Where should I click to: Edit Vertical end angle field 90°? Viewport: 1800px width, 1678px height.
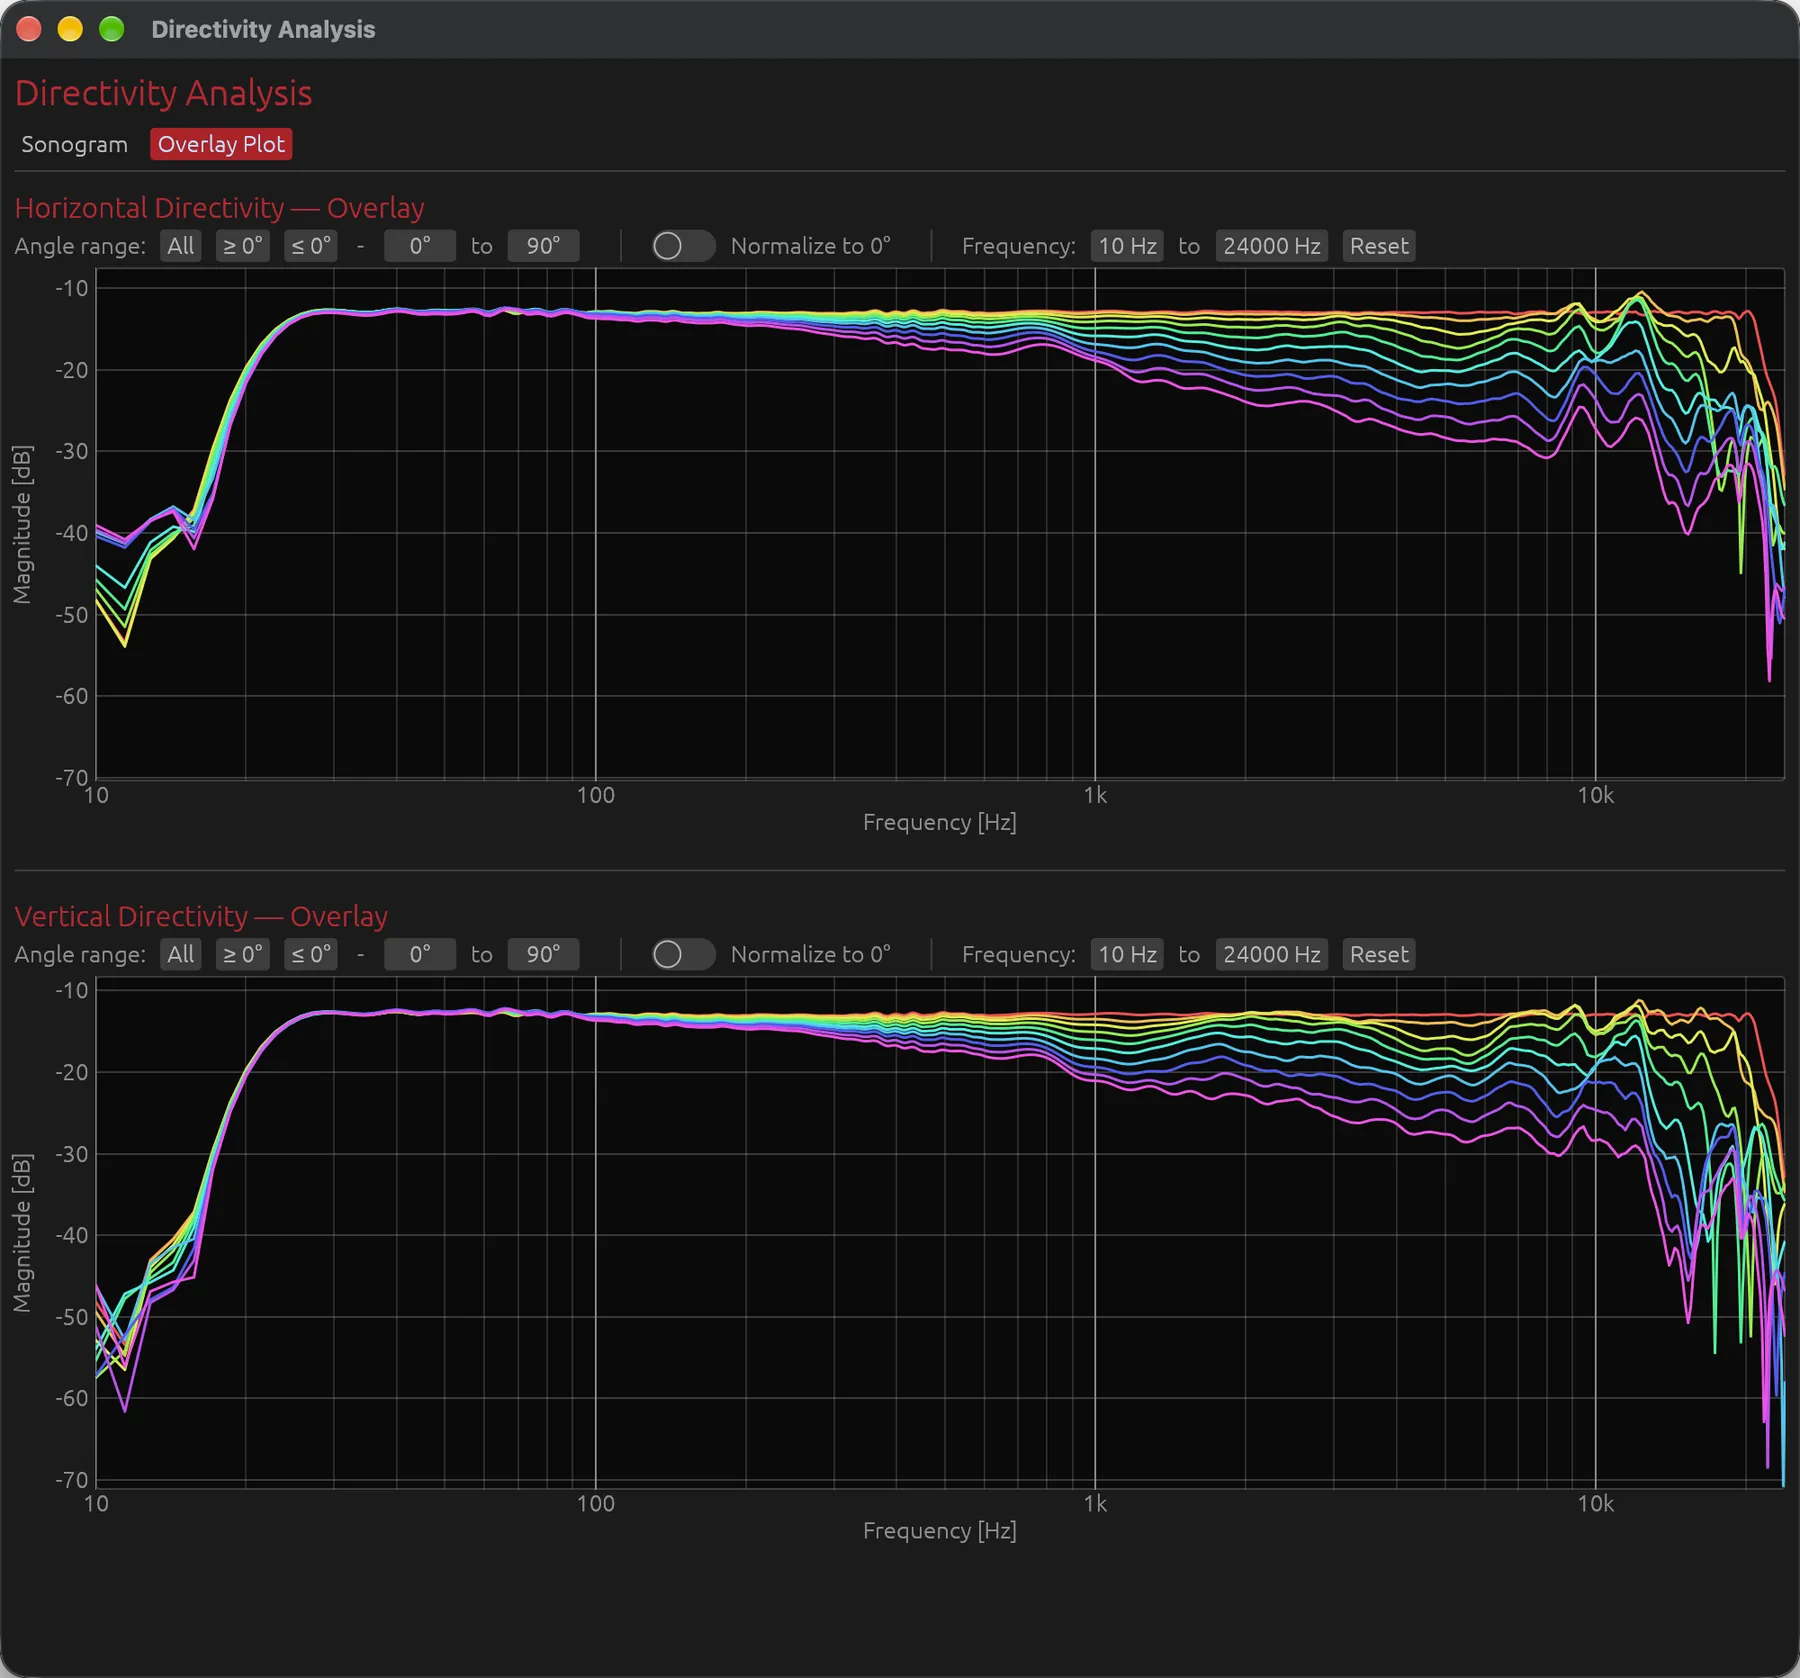(543, 954)
